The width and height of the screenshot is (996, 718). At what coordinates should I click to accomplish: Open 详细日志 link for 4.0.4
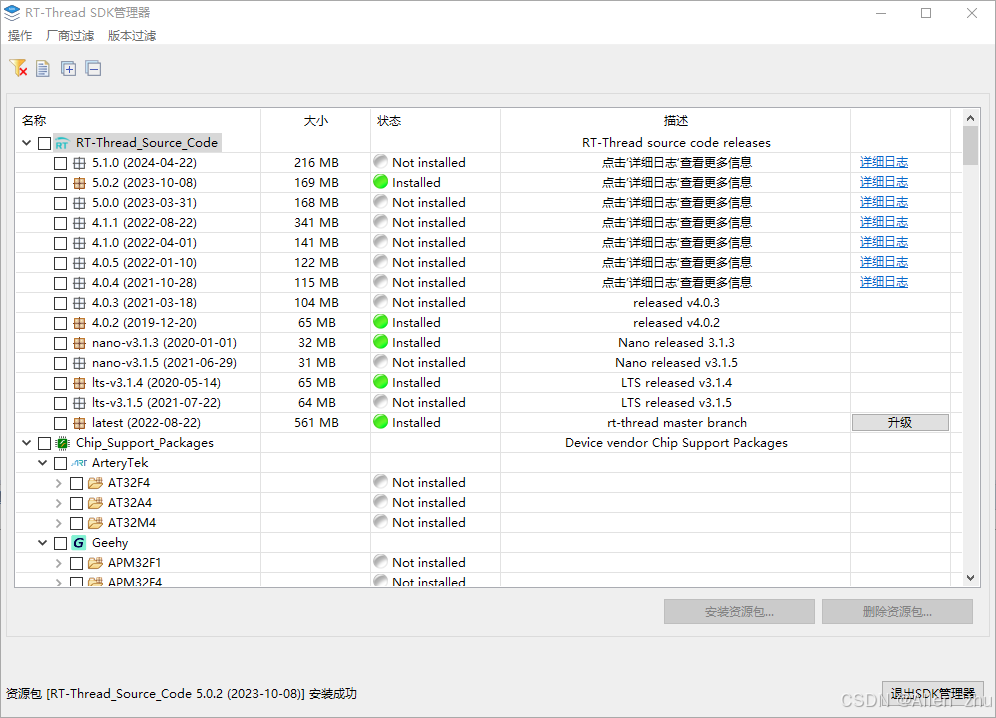[x=884, y=282]
